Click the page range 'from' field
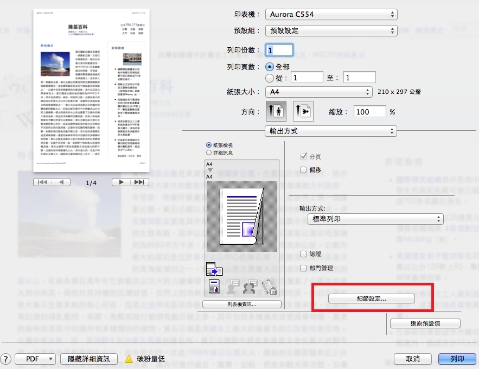 pos(306,78)
